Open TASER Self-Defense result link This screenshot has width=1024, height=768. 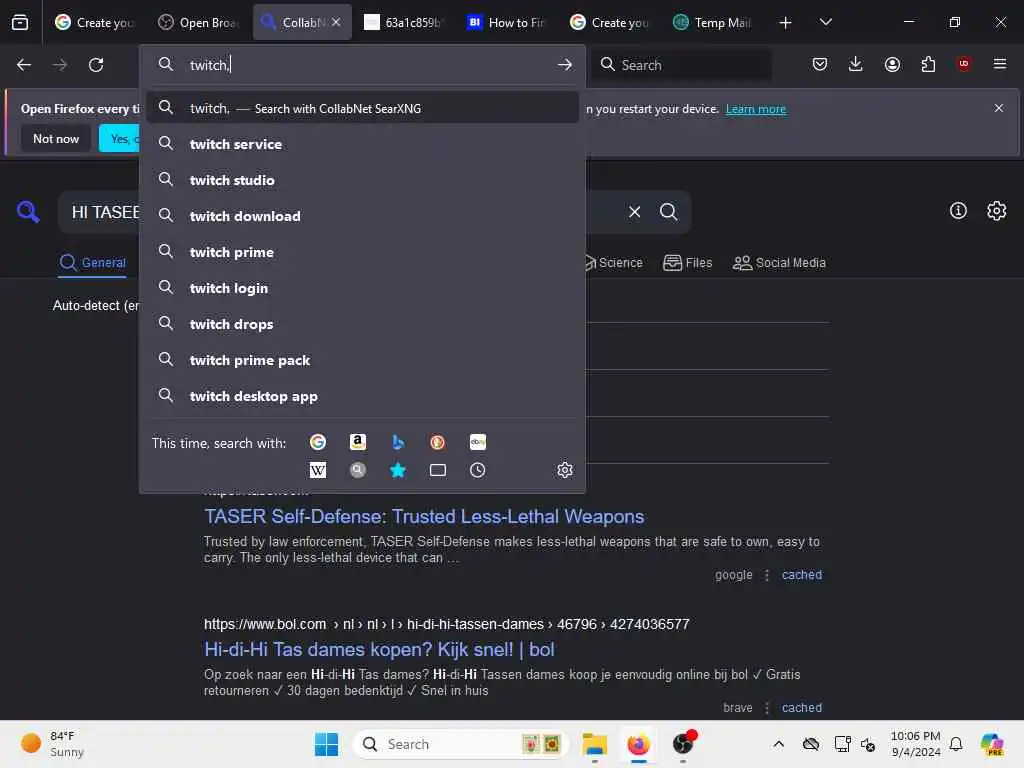424,516
